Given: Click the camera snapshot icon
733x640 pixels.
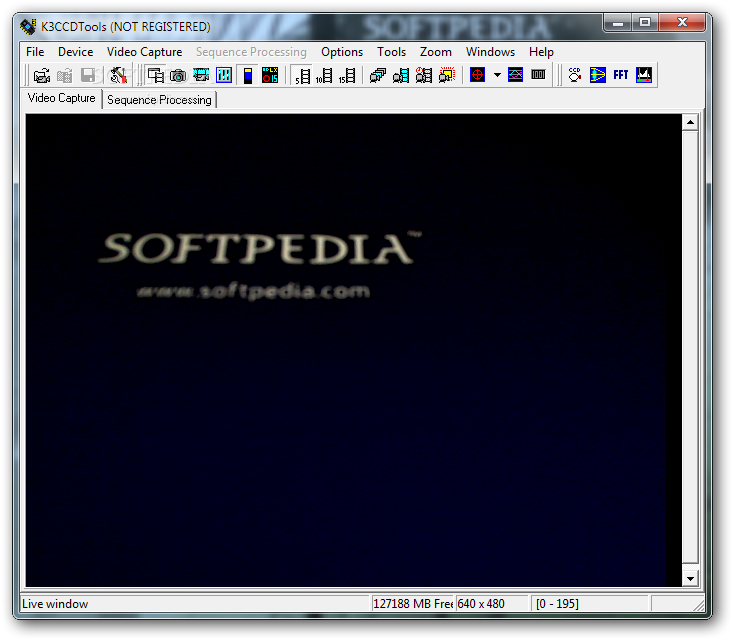Looking at the screenshot, I should coord(179,75).
